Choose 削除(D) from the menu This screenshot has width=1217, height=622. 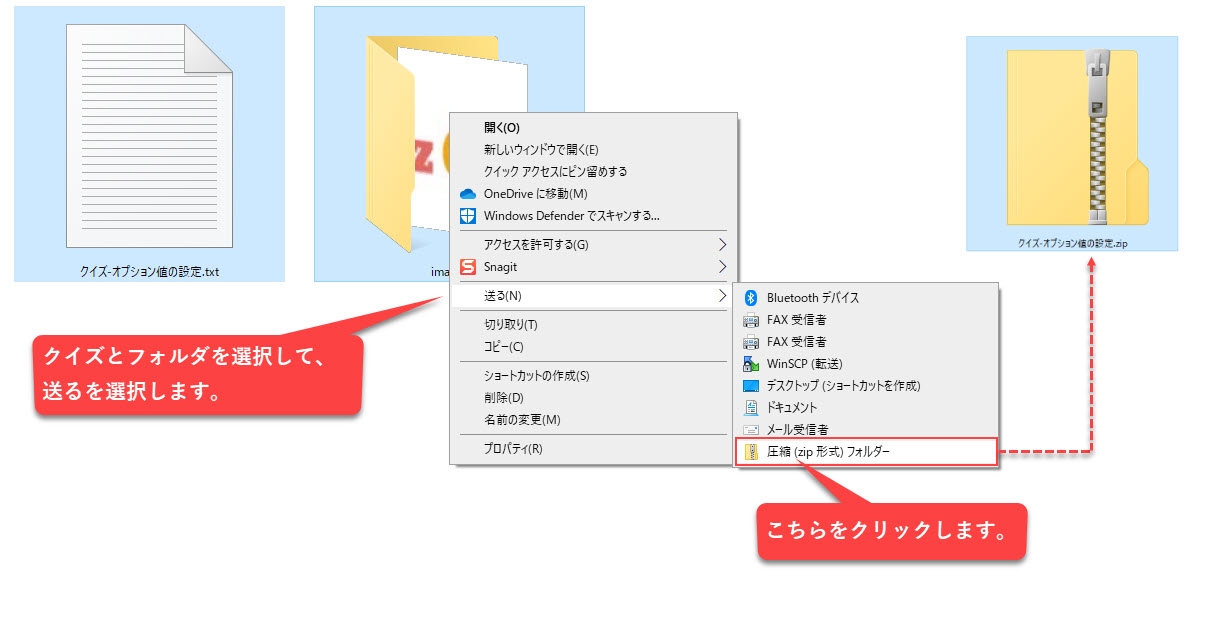coord(594,397)
